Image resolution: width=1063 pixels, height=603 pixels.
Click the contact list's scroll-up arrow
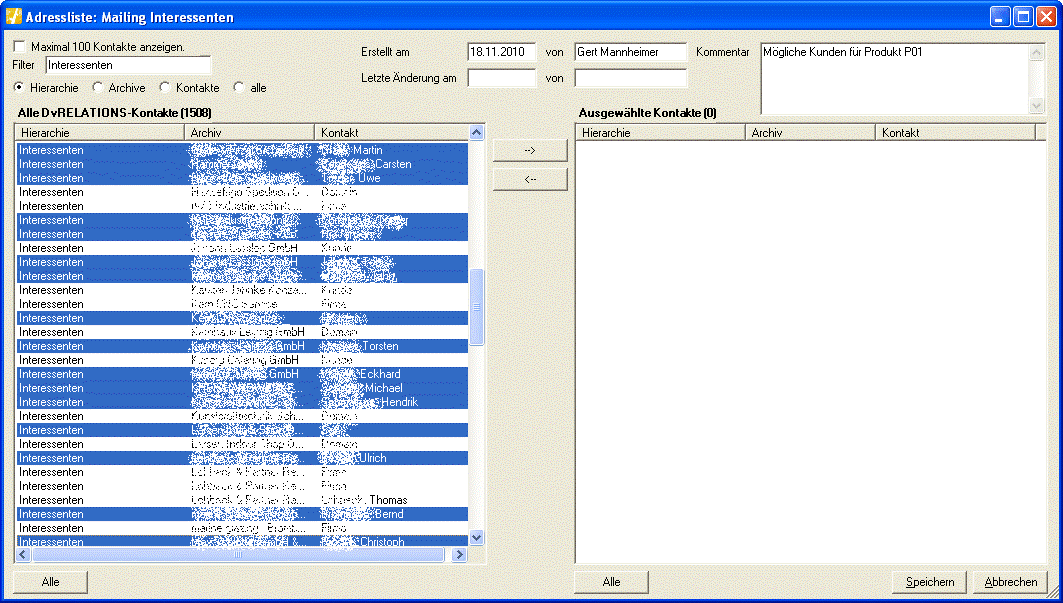(x=477, y=133)
